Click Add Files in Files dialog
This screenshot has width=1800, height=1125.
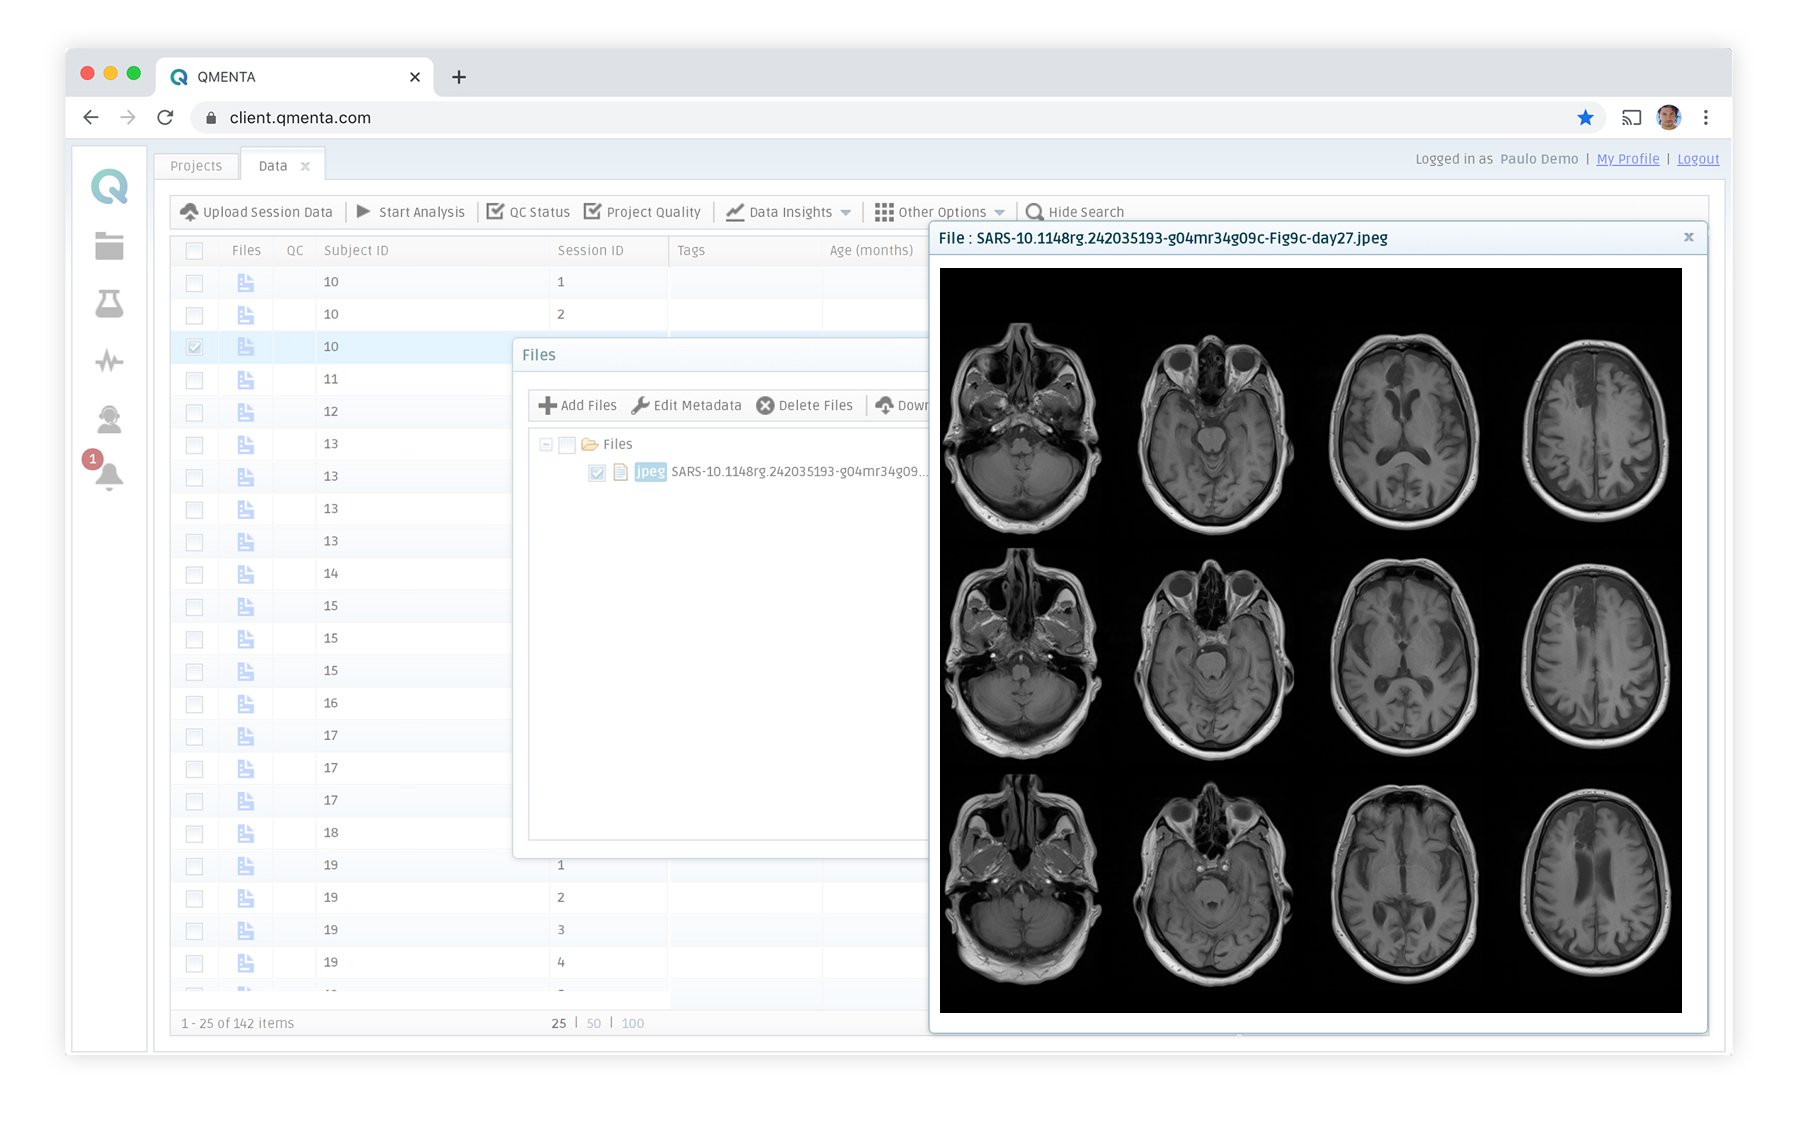coord(578,405)
